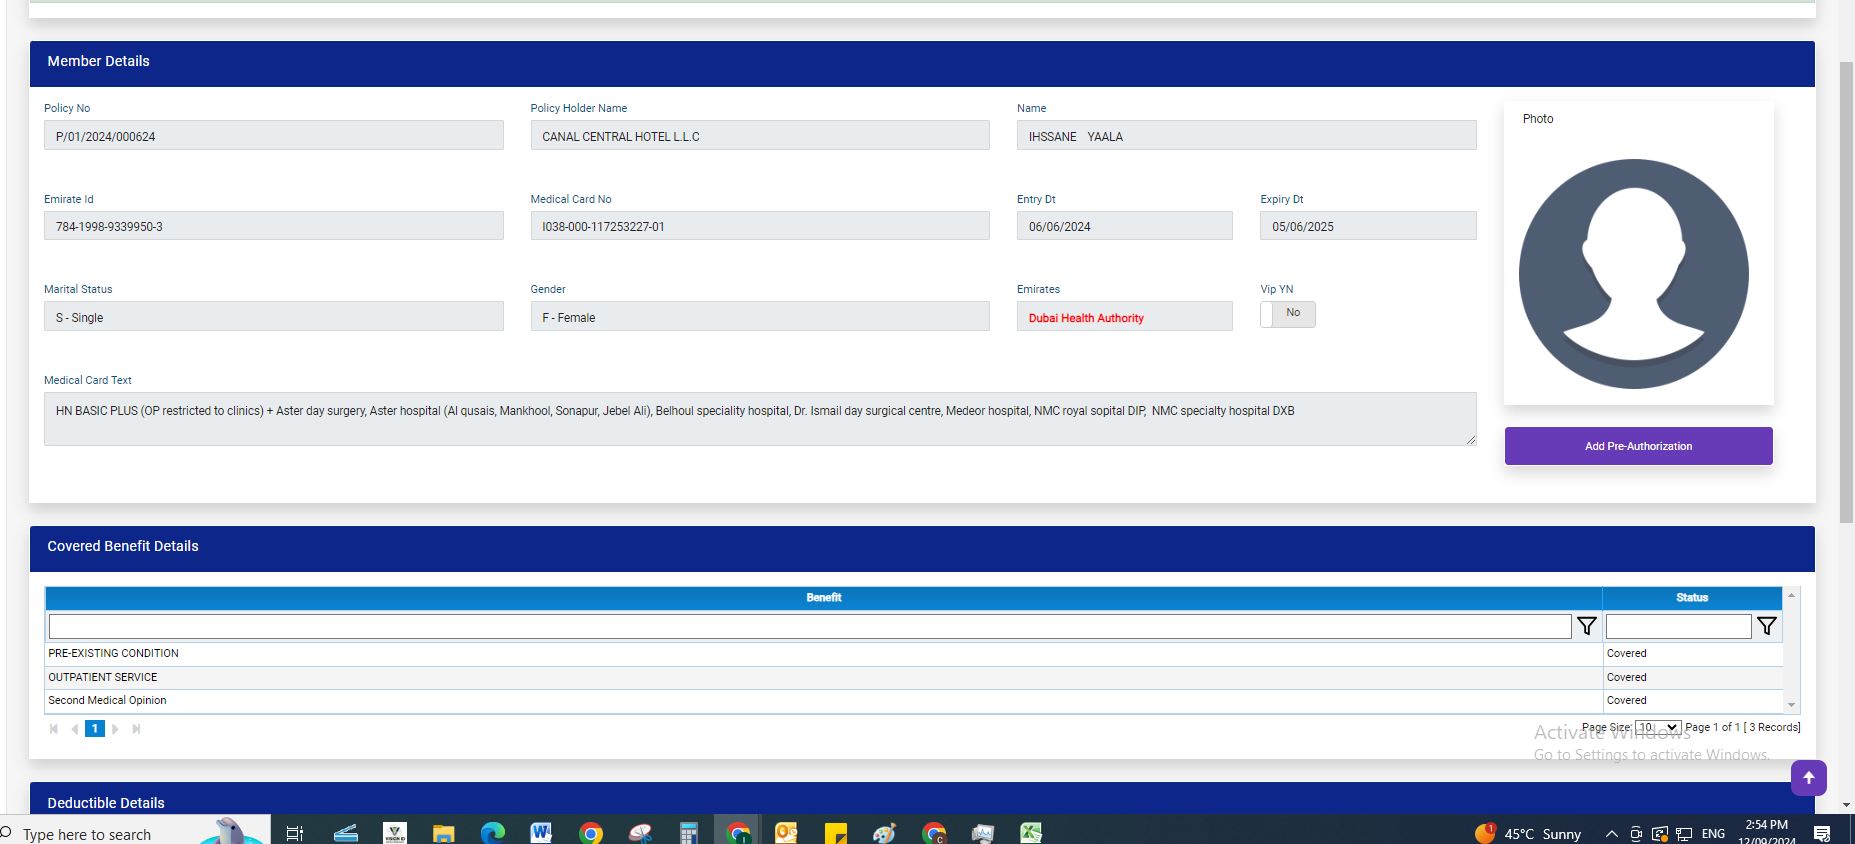
Task: Open the Benefit column filter icon
Action: [1586, 626]
